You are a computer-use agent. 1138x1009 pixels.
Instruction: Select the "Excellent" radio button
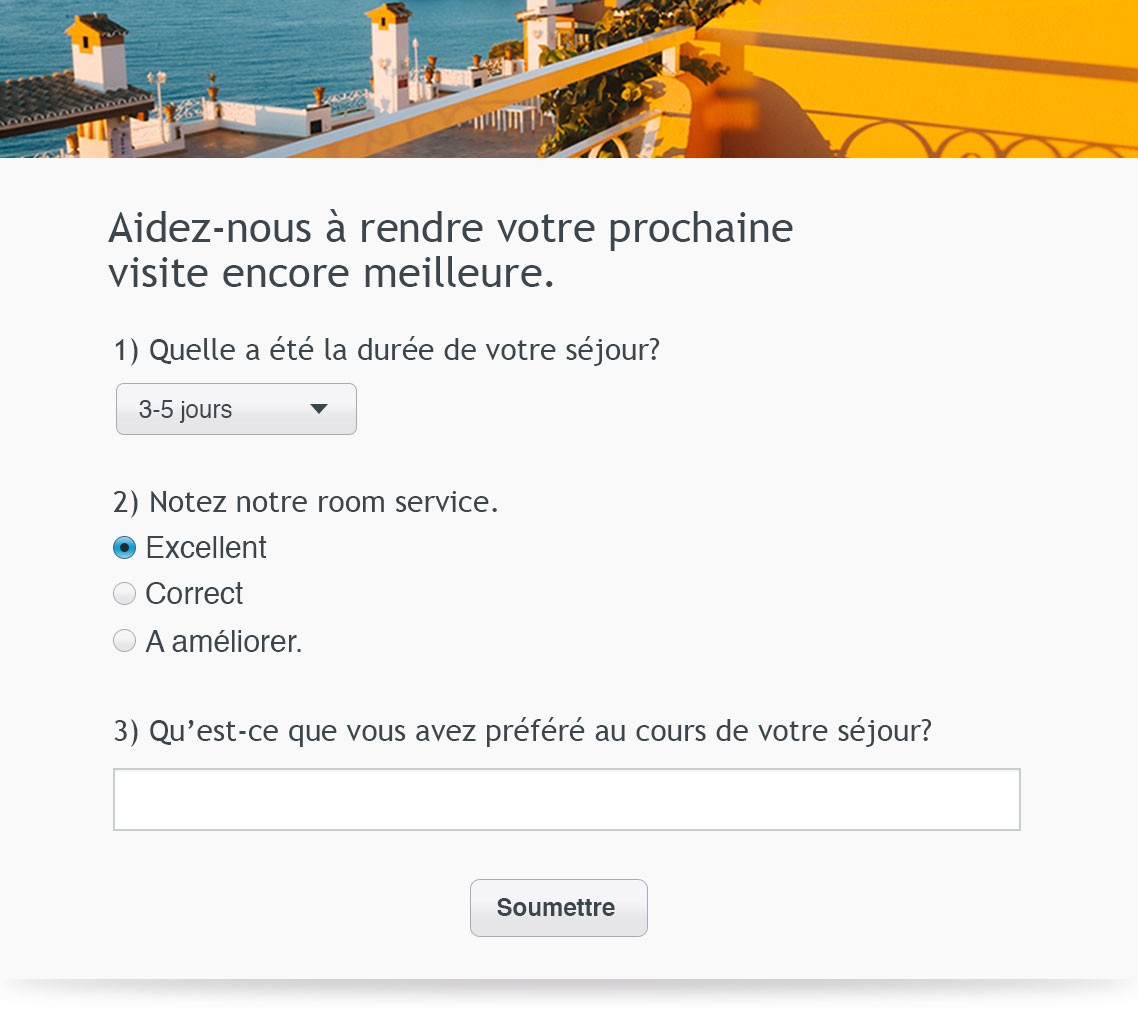(x=124, y=547)
